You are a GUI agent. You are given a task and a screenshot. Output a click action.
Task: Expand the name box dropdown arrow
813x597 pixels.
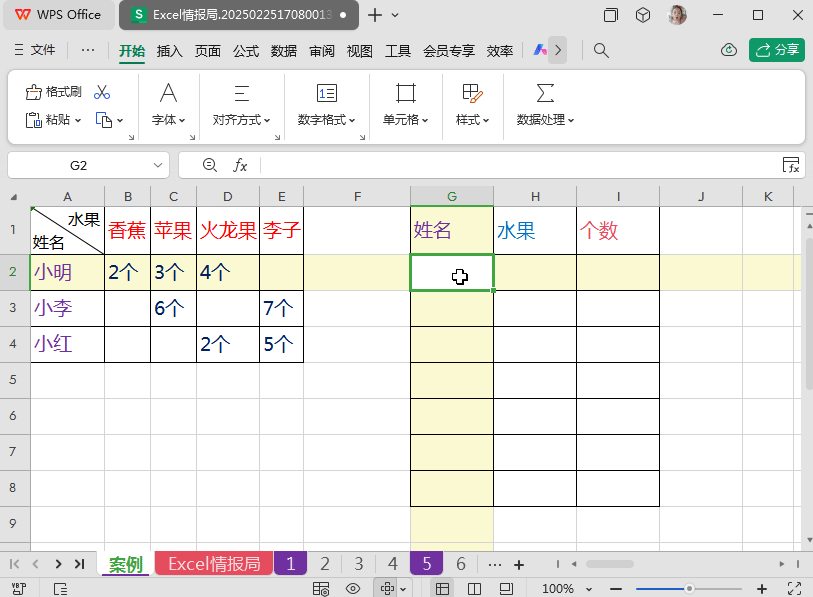pos(158,165)
